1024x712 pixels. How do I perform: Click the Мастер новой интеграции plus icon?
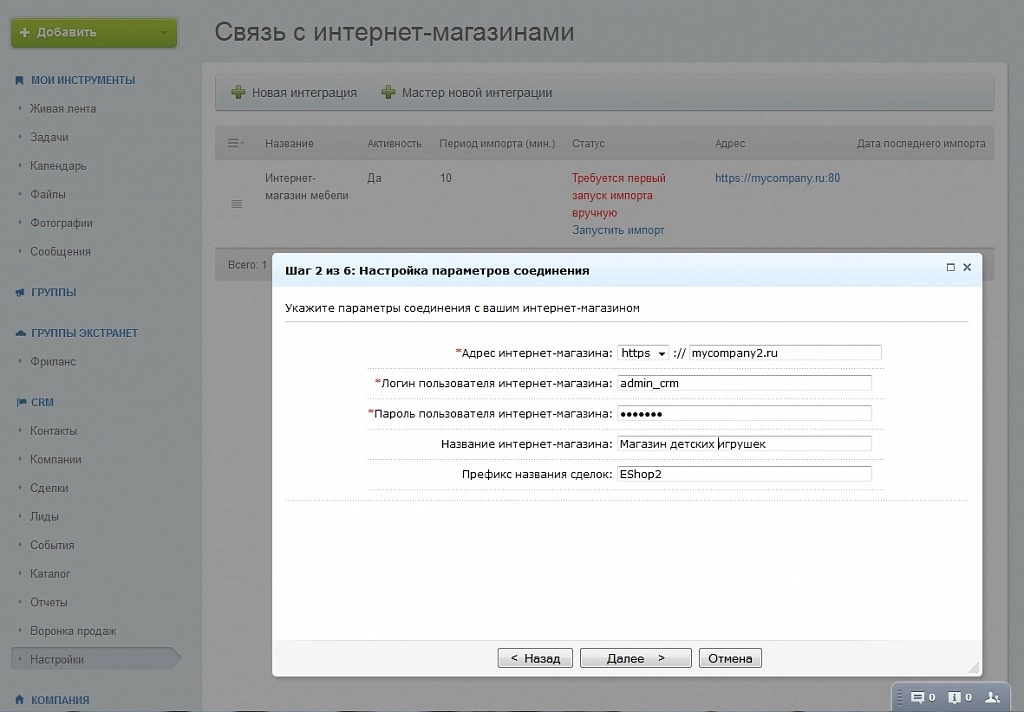pyautogui.click(x=388, y=93)
